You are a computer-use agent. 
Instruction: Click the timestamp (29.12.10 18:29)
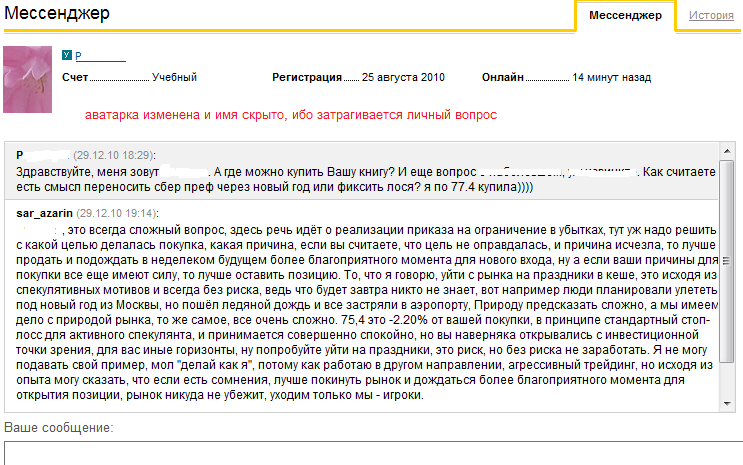point(114,155)
